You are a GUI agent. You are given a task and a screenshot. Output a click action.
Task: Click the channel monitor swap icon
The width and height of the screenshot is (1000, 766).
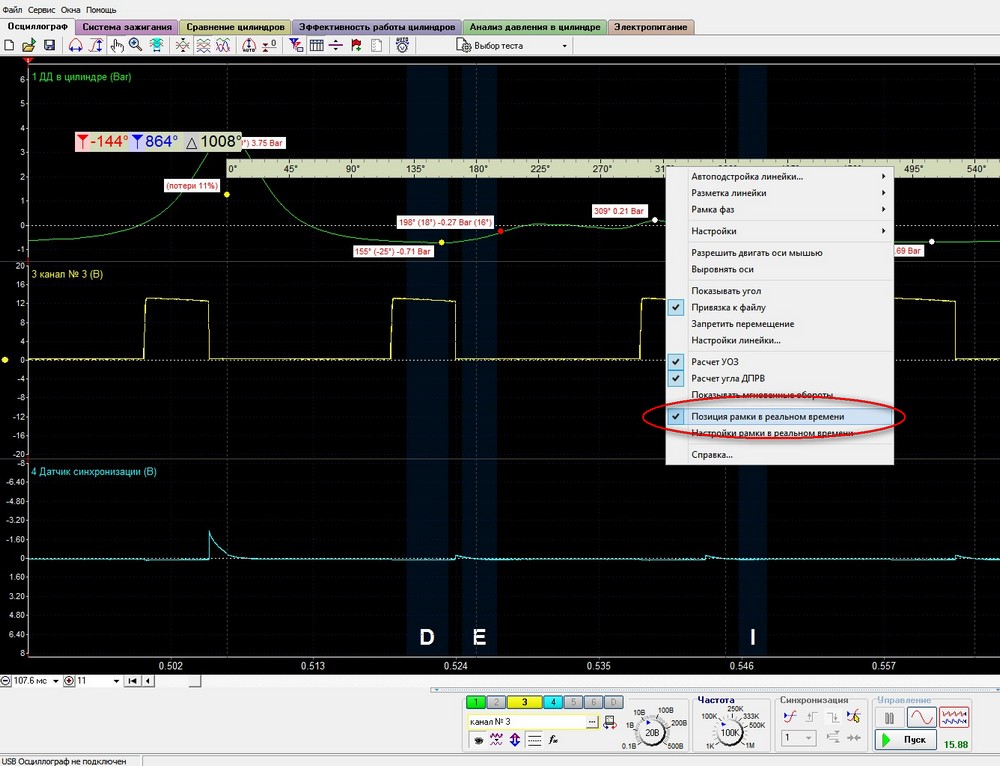[610, 722]
